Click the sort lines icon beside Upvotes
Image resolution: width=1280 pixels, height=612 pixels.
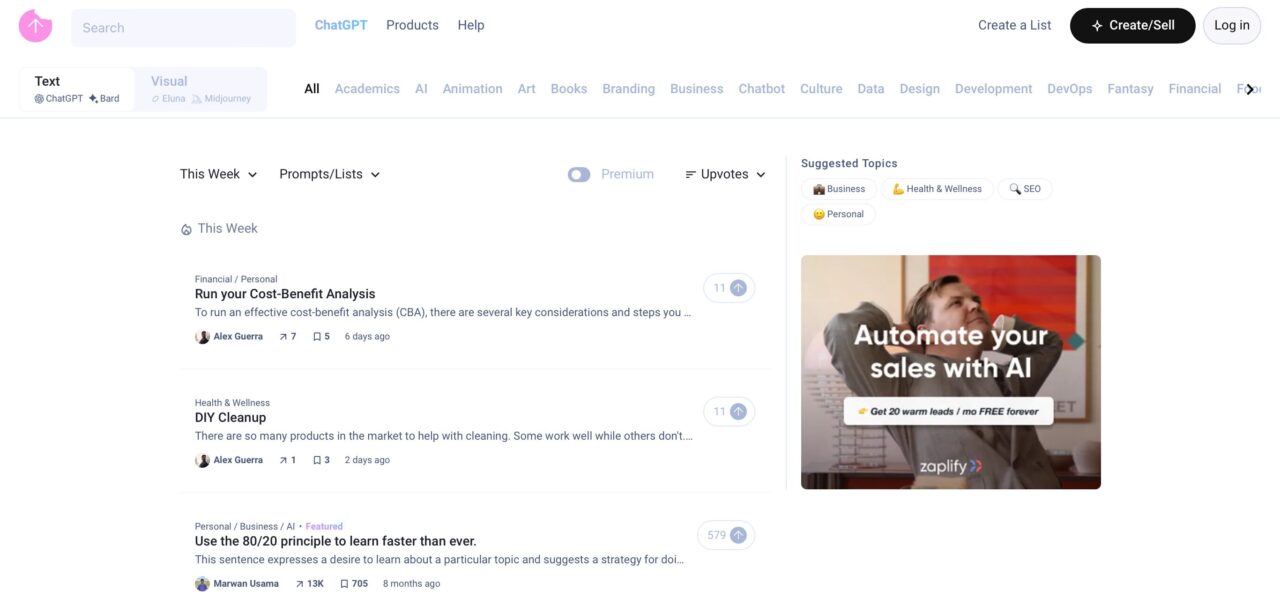[x=690, y=174]
